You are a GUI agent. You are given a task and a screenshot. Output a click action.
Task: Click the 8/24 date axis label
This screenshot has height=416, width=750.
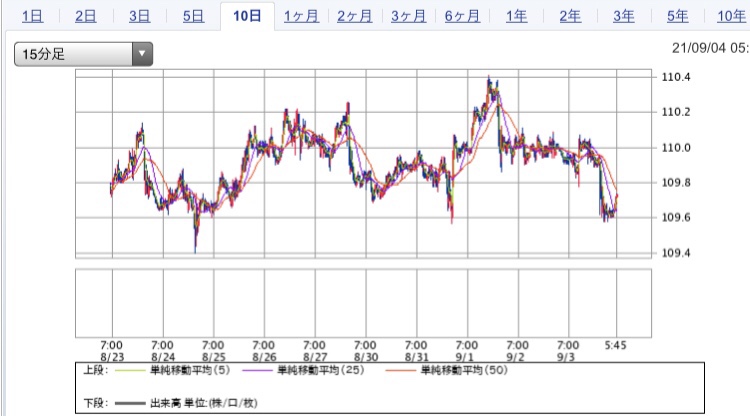163,357
